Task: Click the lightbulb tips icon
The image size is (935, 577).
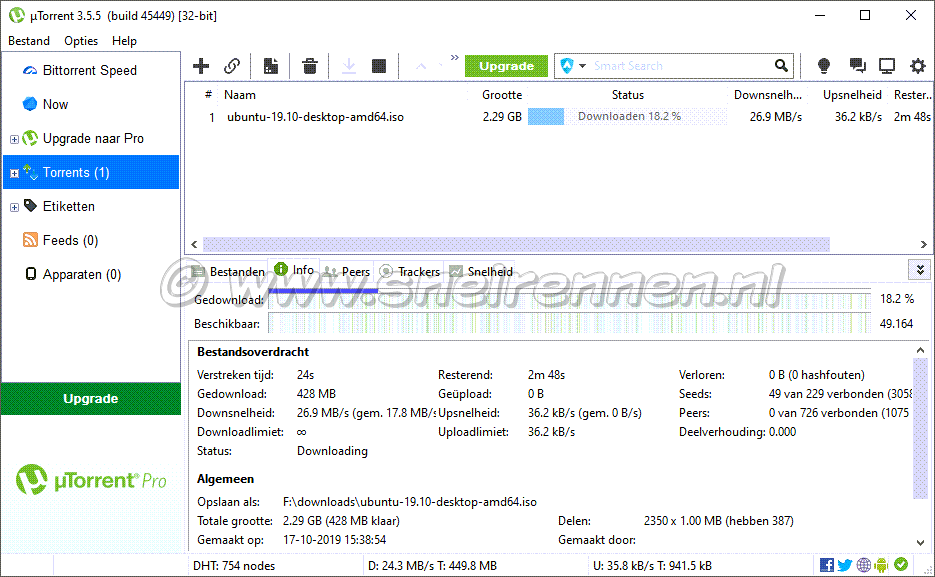Action: tap(823, 66)
